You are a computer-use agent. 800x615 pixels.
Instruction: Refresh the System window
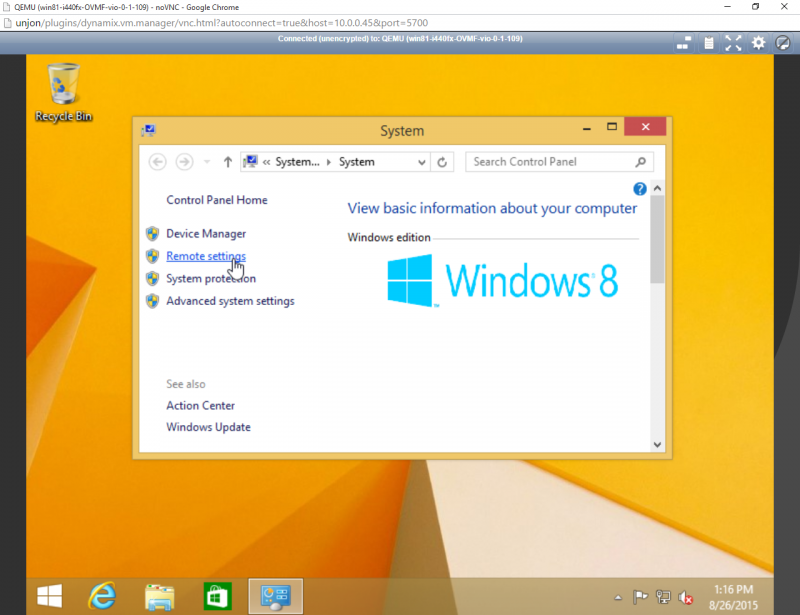click(441, 162)
